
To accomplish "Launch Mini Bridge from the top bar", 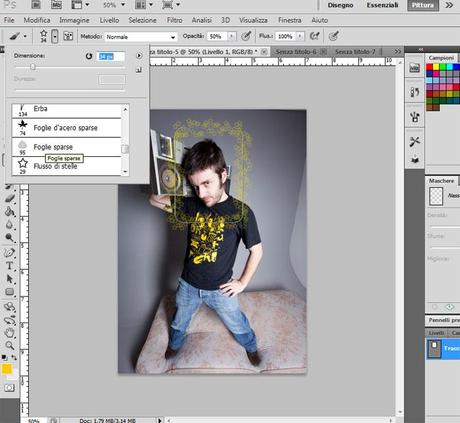I will point(56,5).
